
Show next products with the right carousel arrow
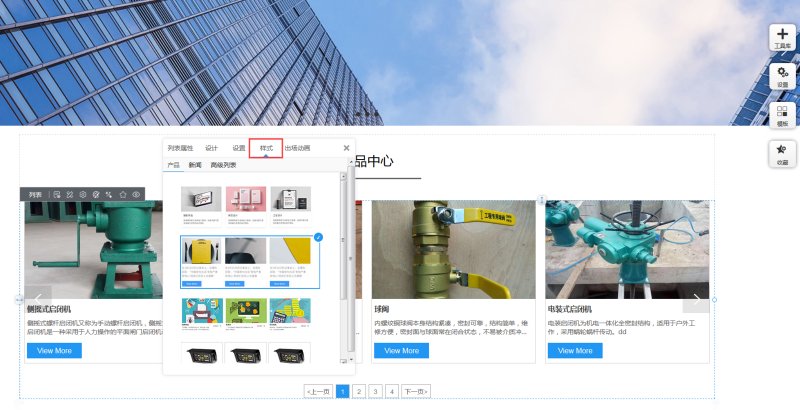point(696,299)
